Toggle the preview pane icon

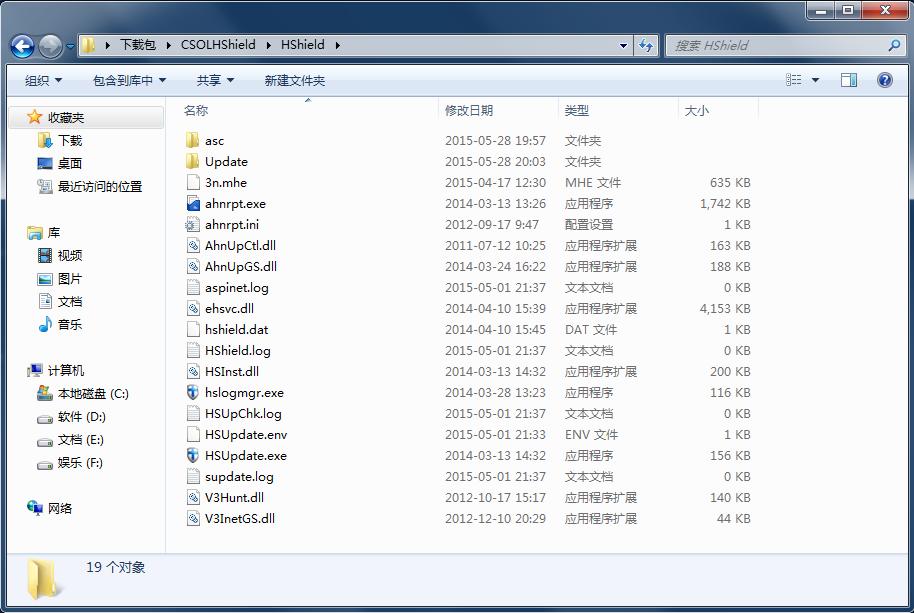tap(850, 80)
